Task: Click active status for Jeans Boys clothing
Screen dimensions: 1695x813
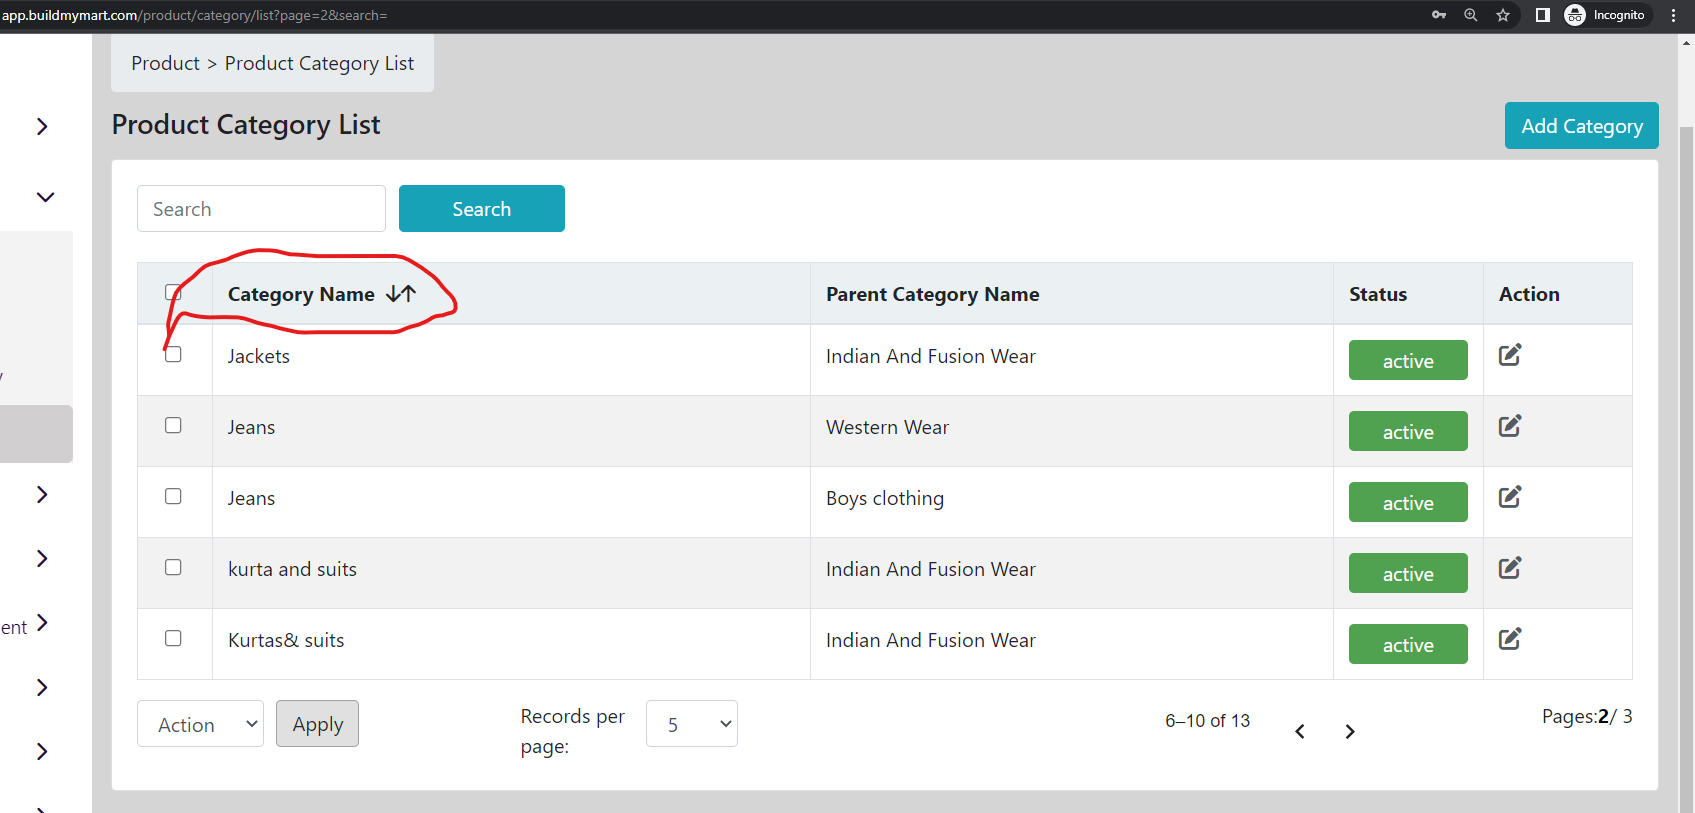Action: tap(1408, 502)
